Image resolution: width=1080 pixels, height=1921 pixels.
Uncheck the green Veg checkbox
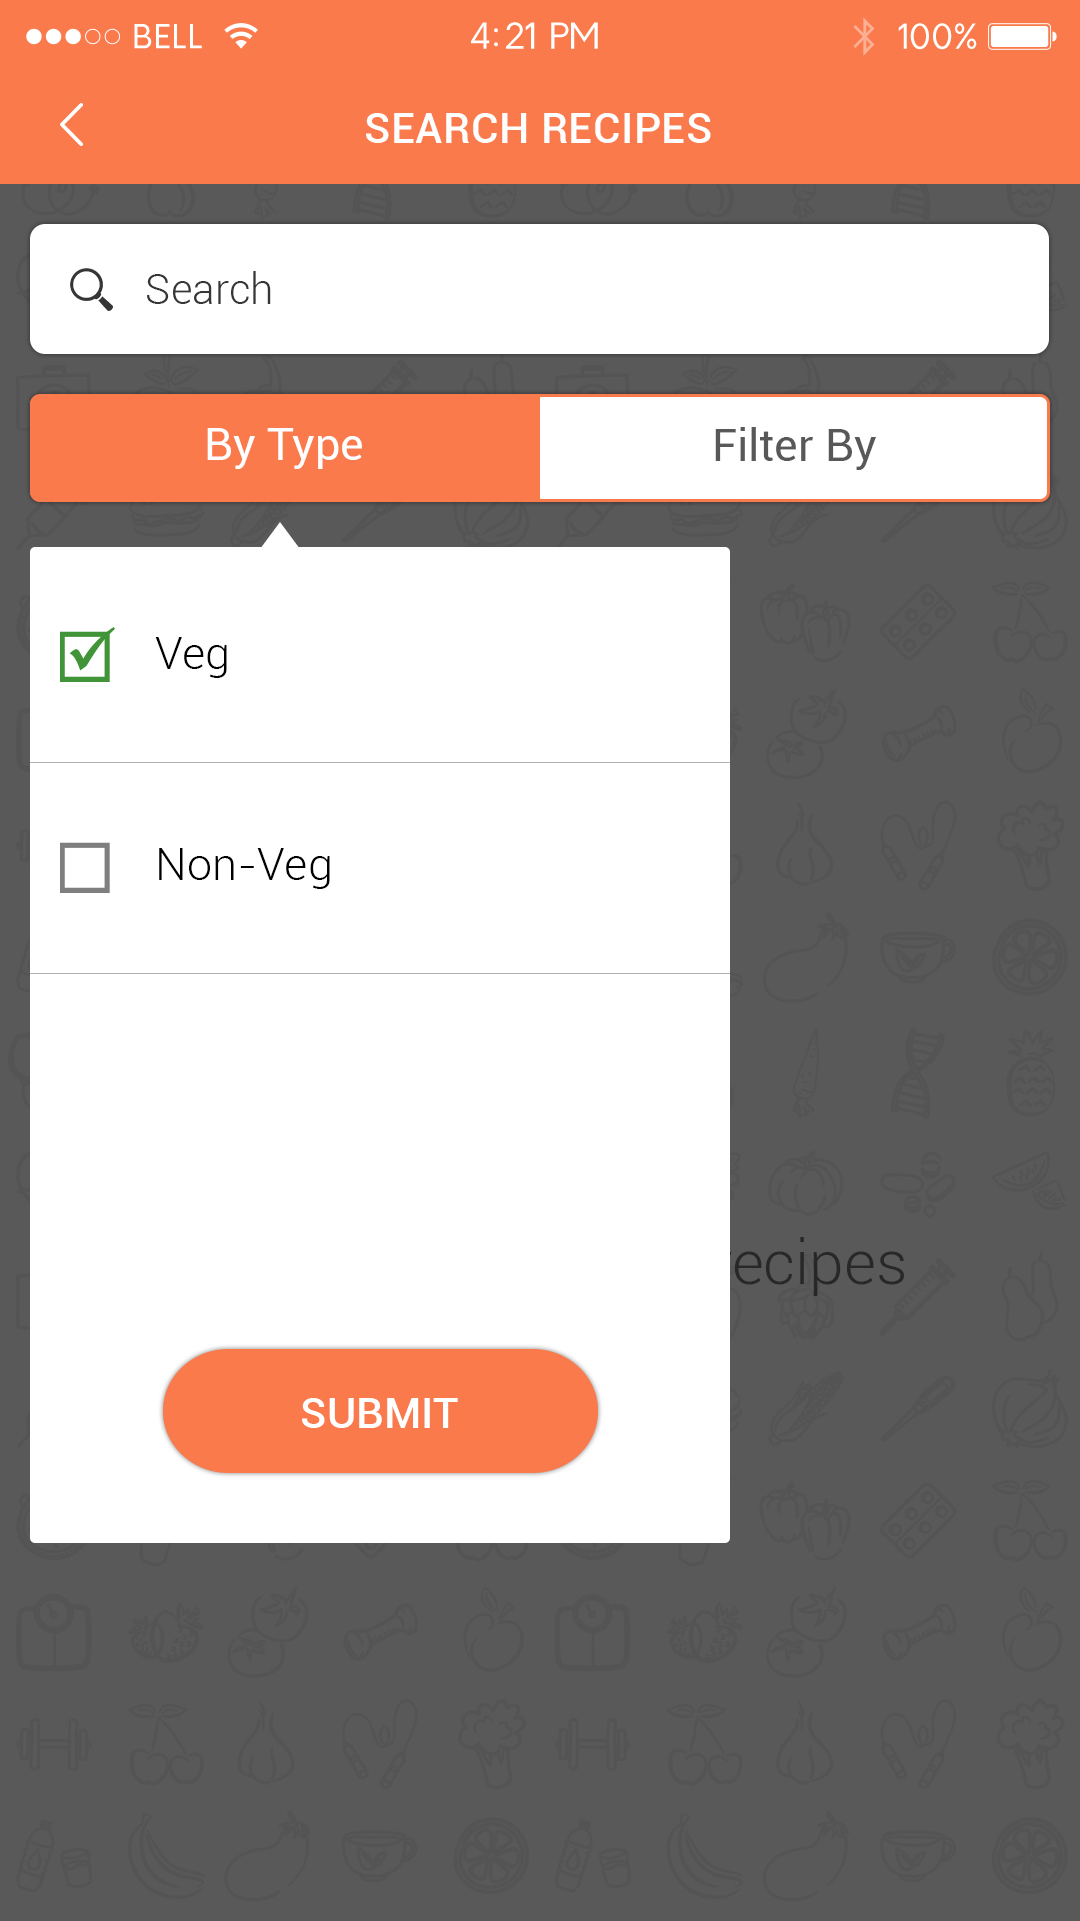point(86,656)
